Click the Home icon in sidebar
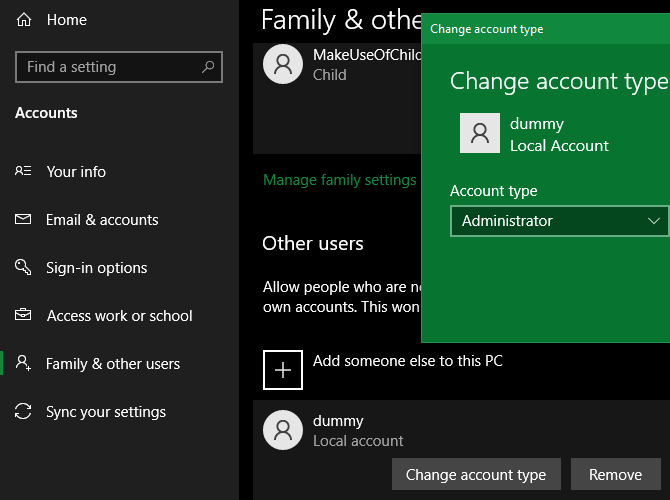This screenshot has width=670, height=500. click(24, 20)
